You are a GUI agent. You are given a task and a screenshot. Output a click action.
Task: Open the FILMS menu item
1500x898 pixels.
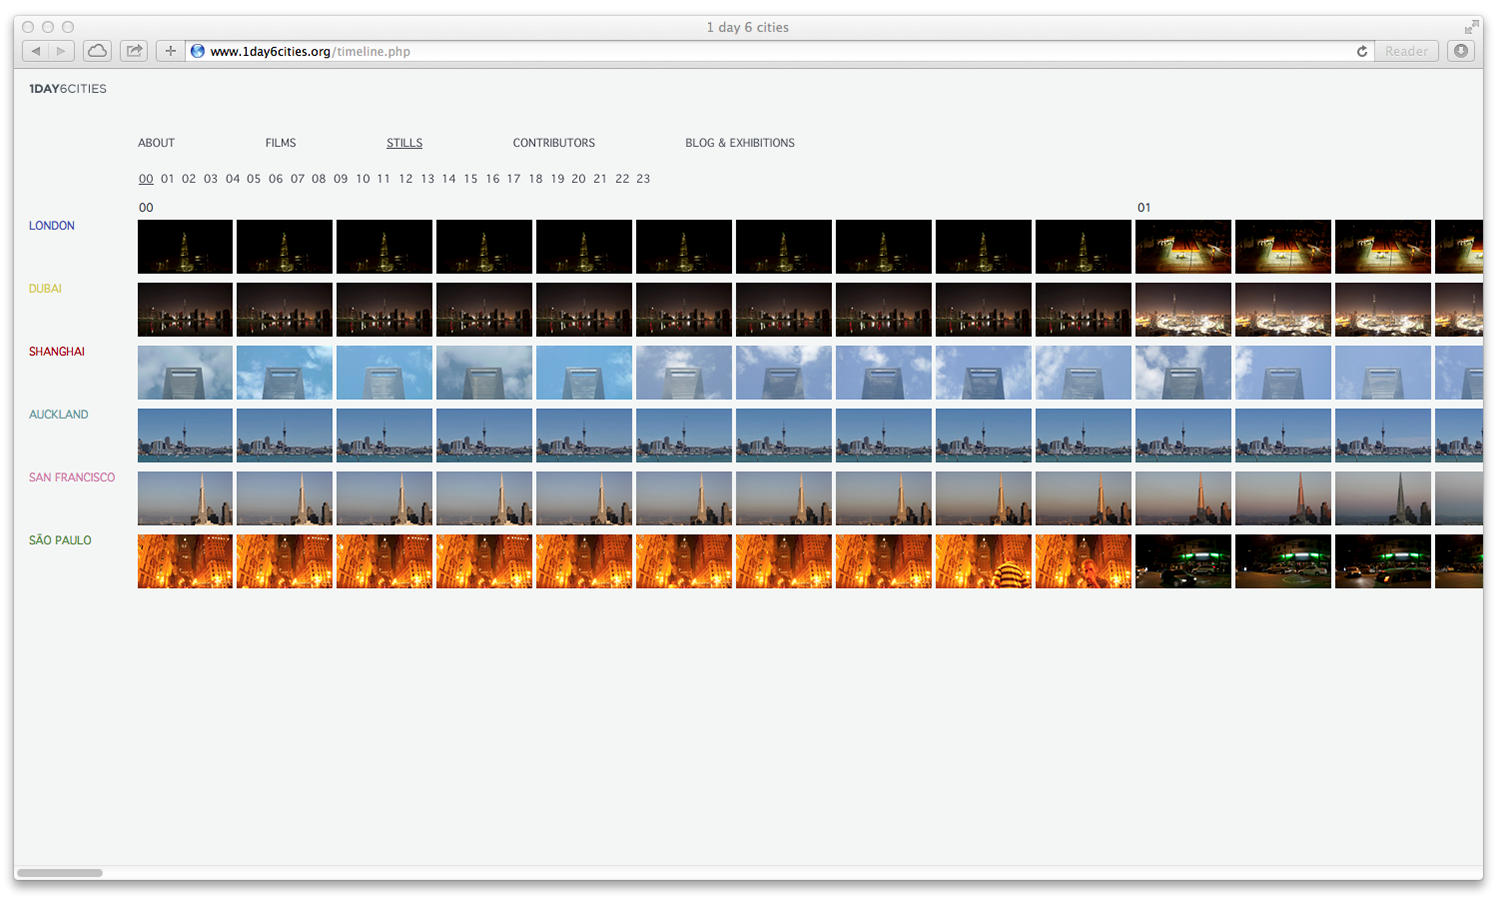[x=280, y=143]
